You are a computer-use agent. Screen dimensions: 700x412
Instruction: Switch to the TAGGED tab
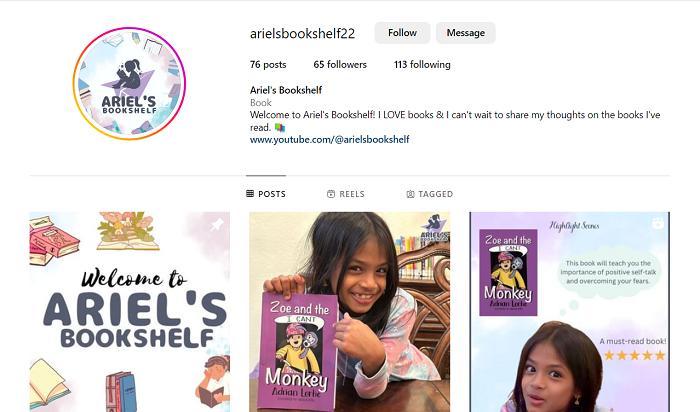429,194
